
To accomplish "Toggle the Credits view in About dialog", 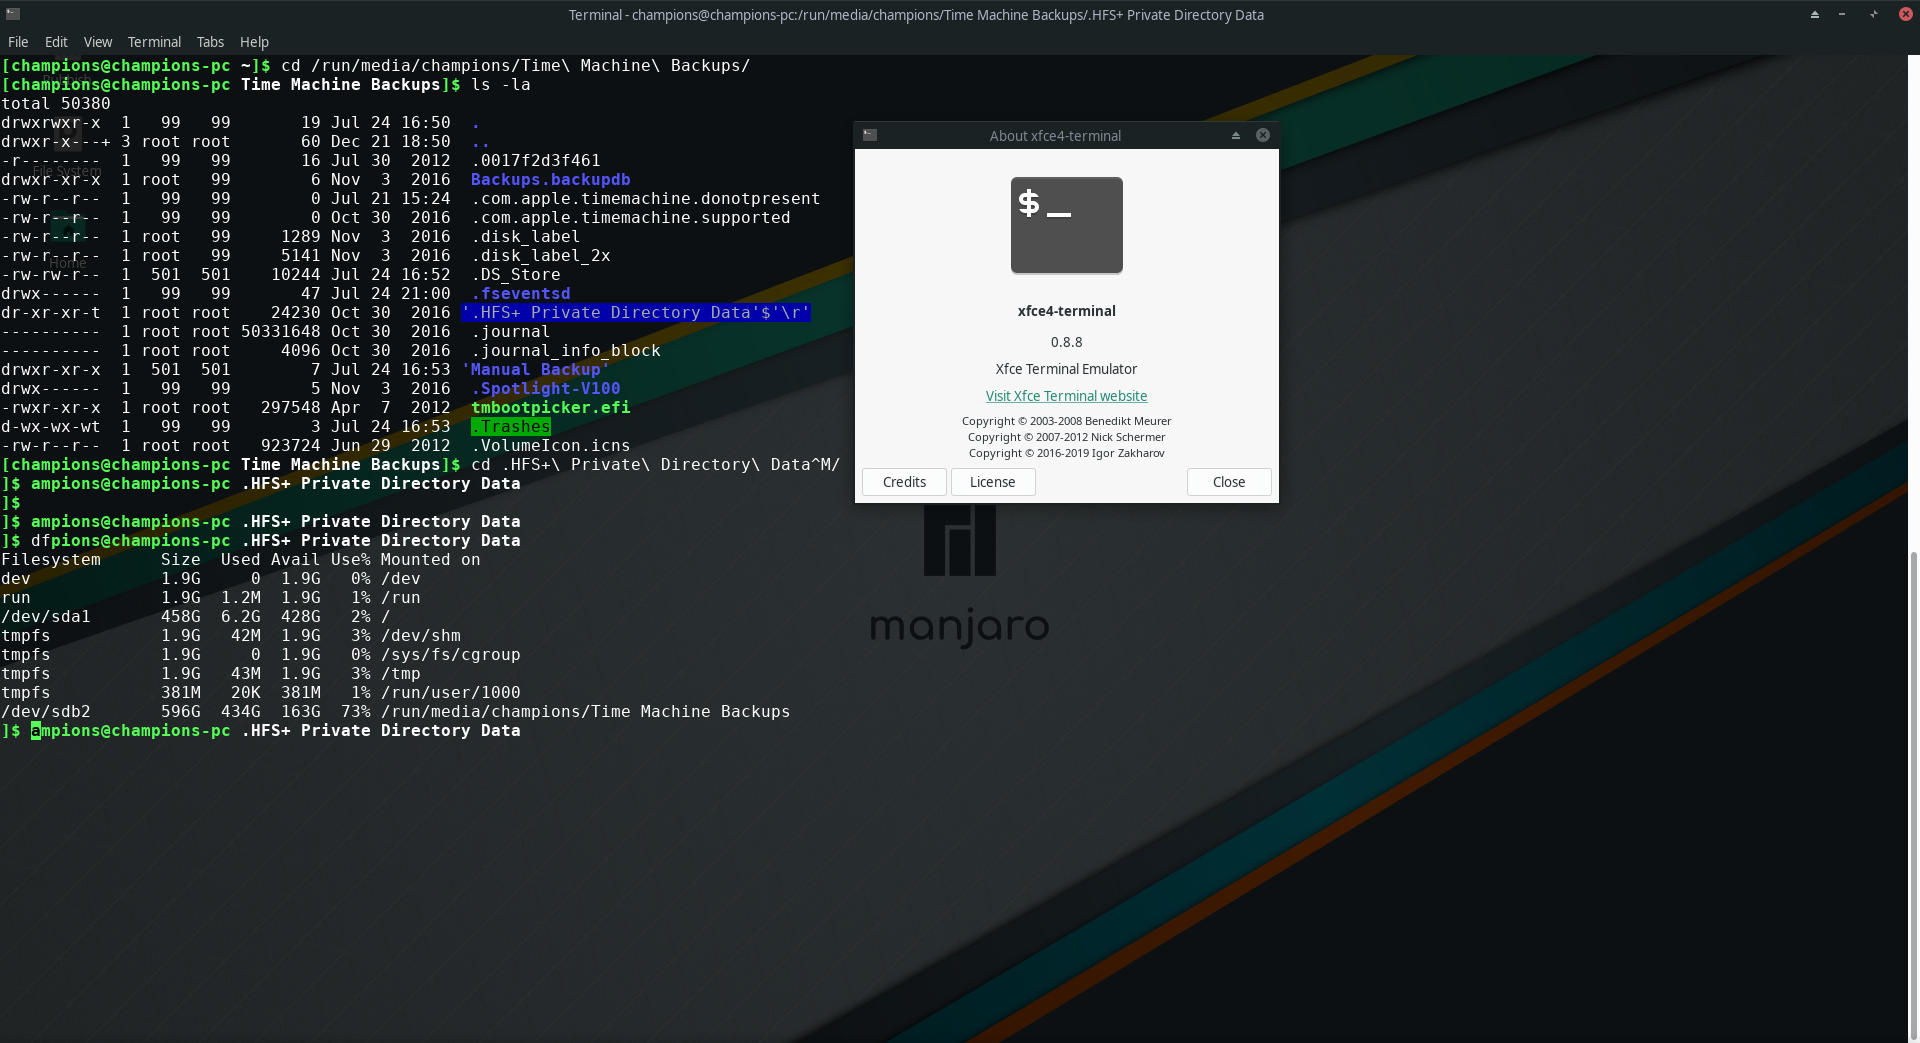I will [x=904, y=482].
